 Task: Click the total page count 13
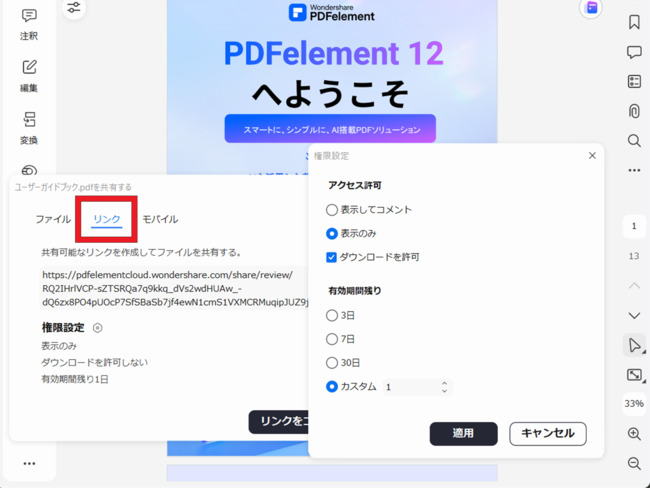tap(634, 256)
